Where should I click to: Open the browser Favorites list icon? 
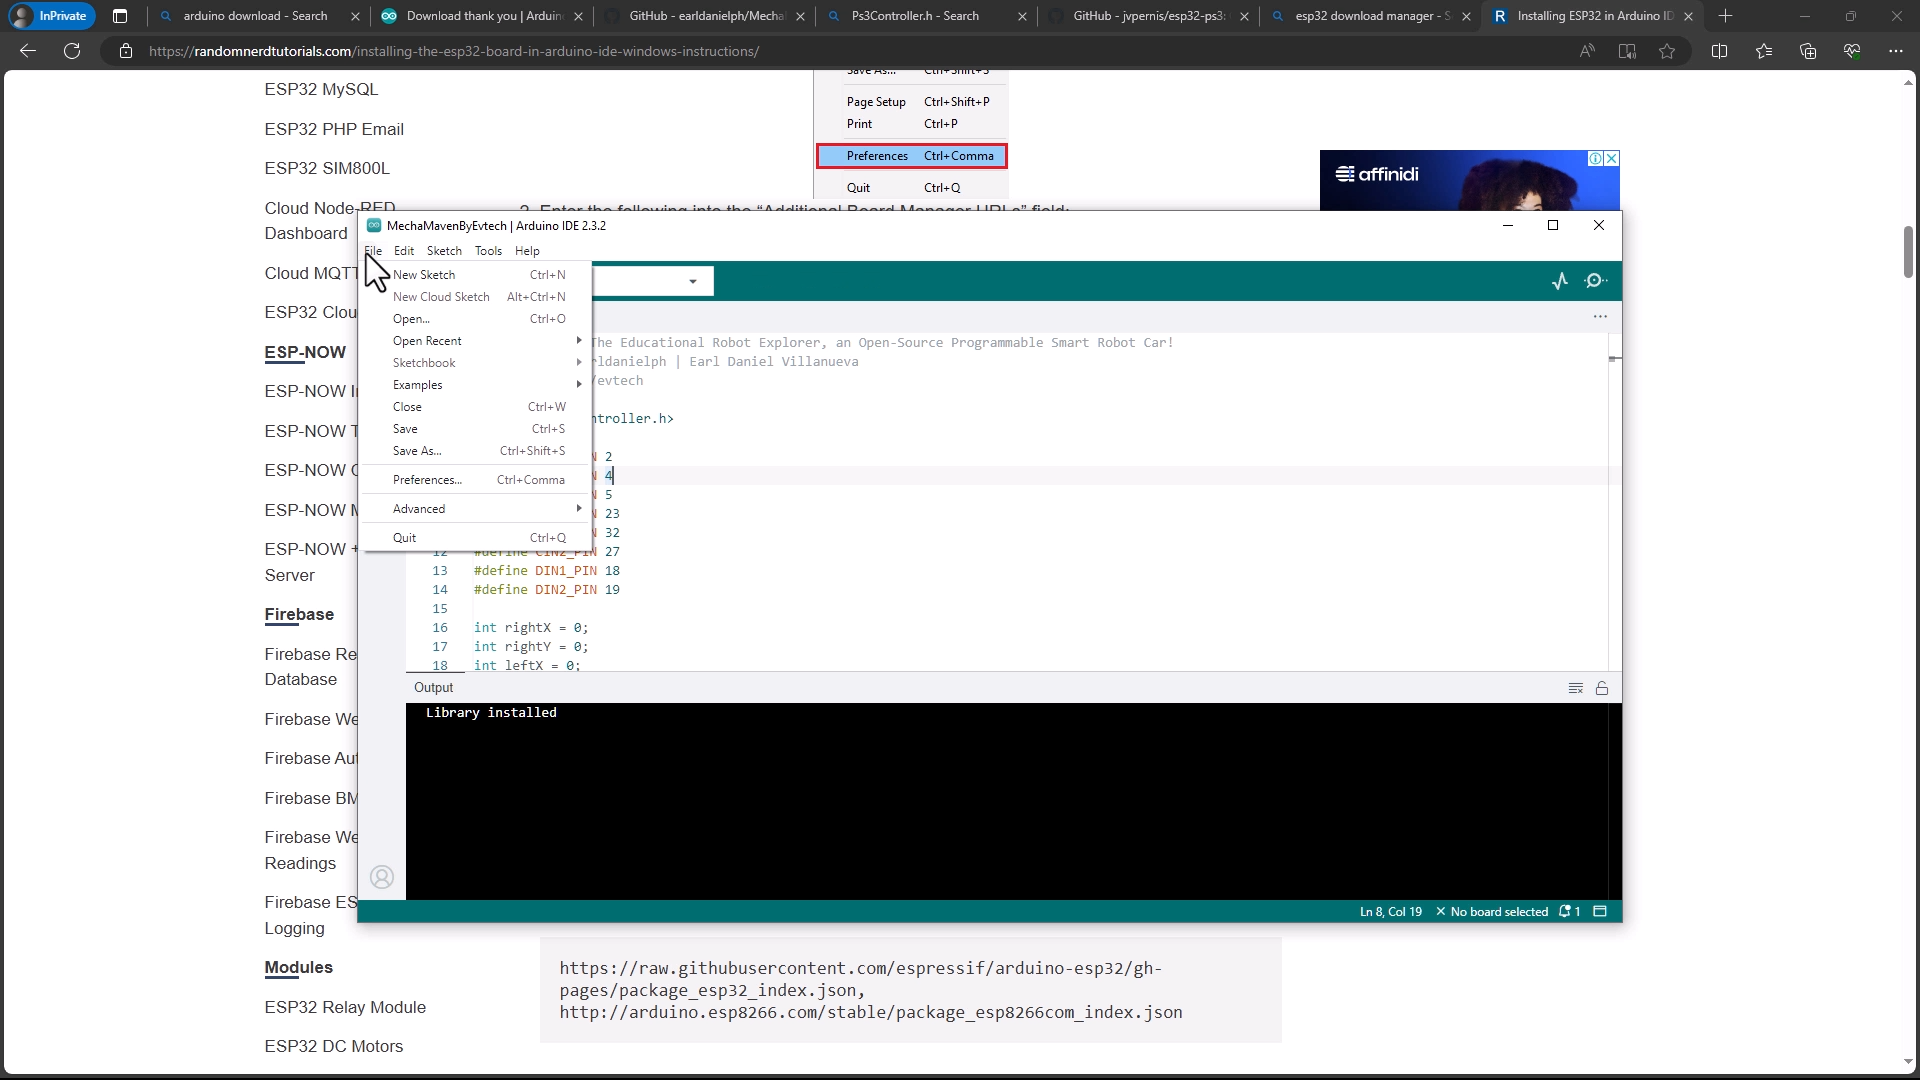(x=1764, y=51)
